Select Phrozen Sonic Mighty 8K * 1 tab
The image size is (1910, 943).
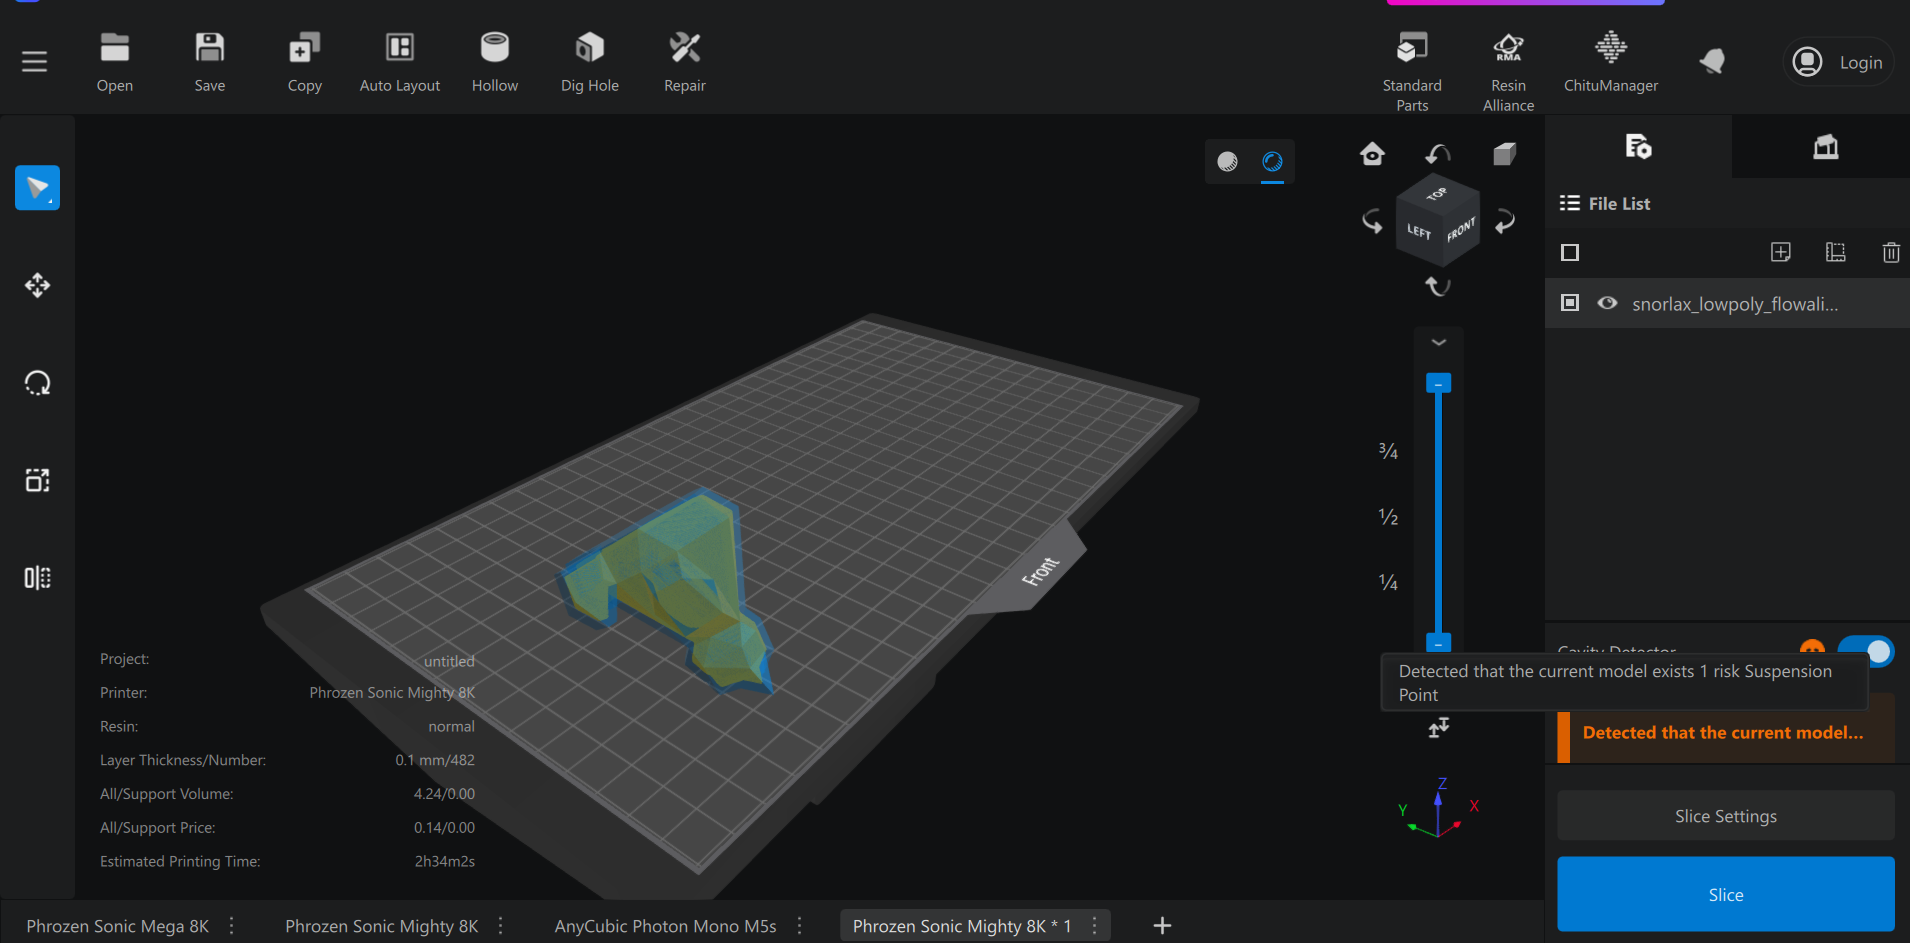click(x=962, y=926)
